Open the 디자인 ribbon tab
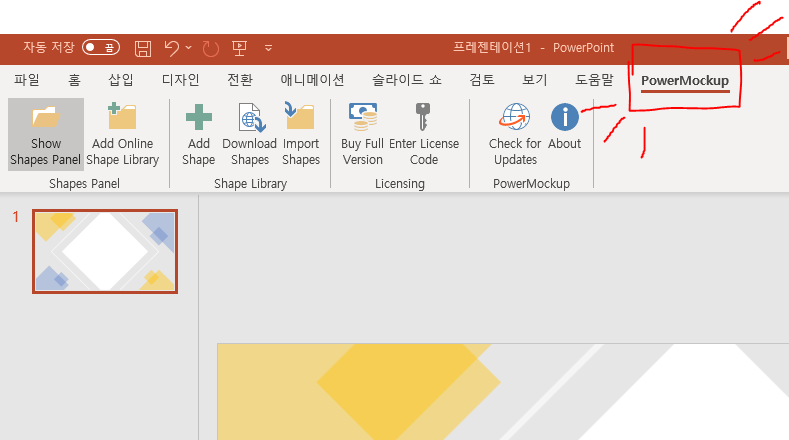Screen dimensions: 789x440 tap(180, 80)
